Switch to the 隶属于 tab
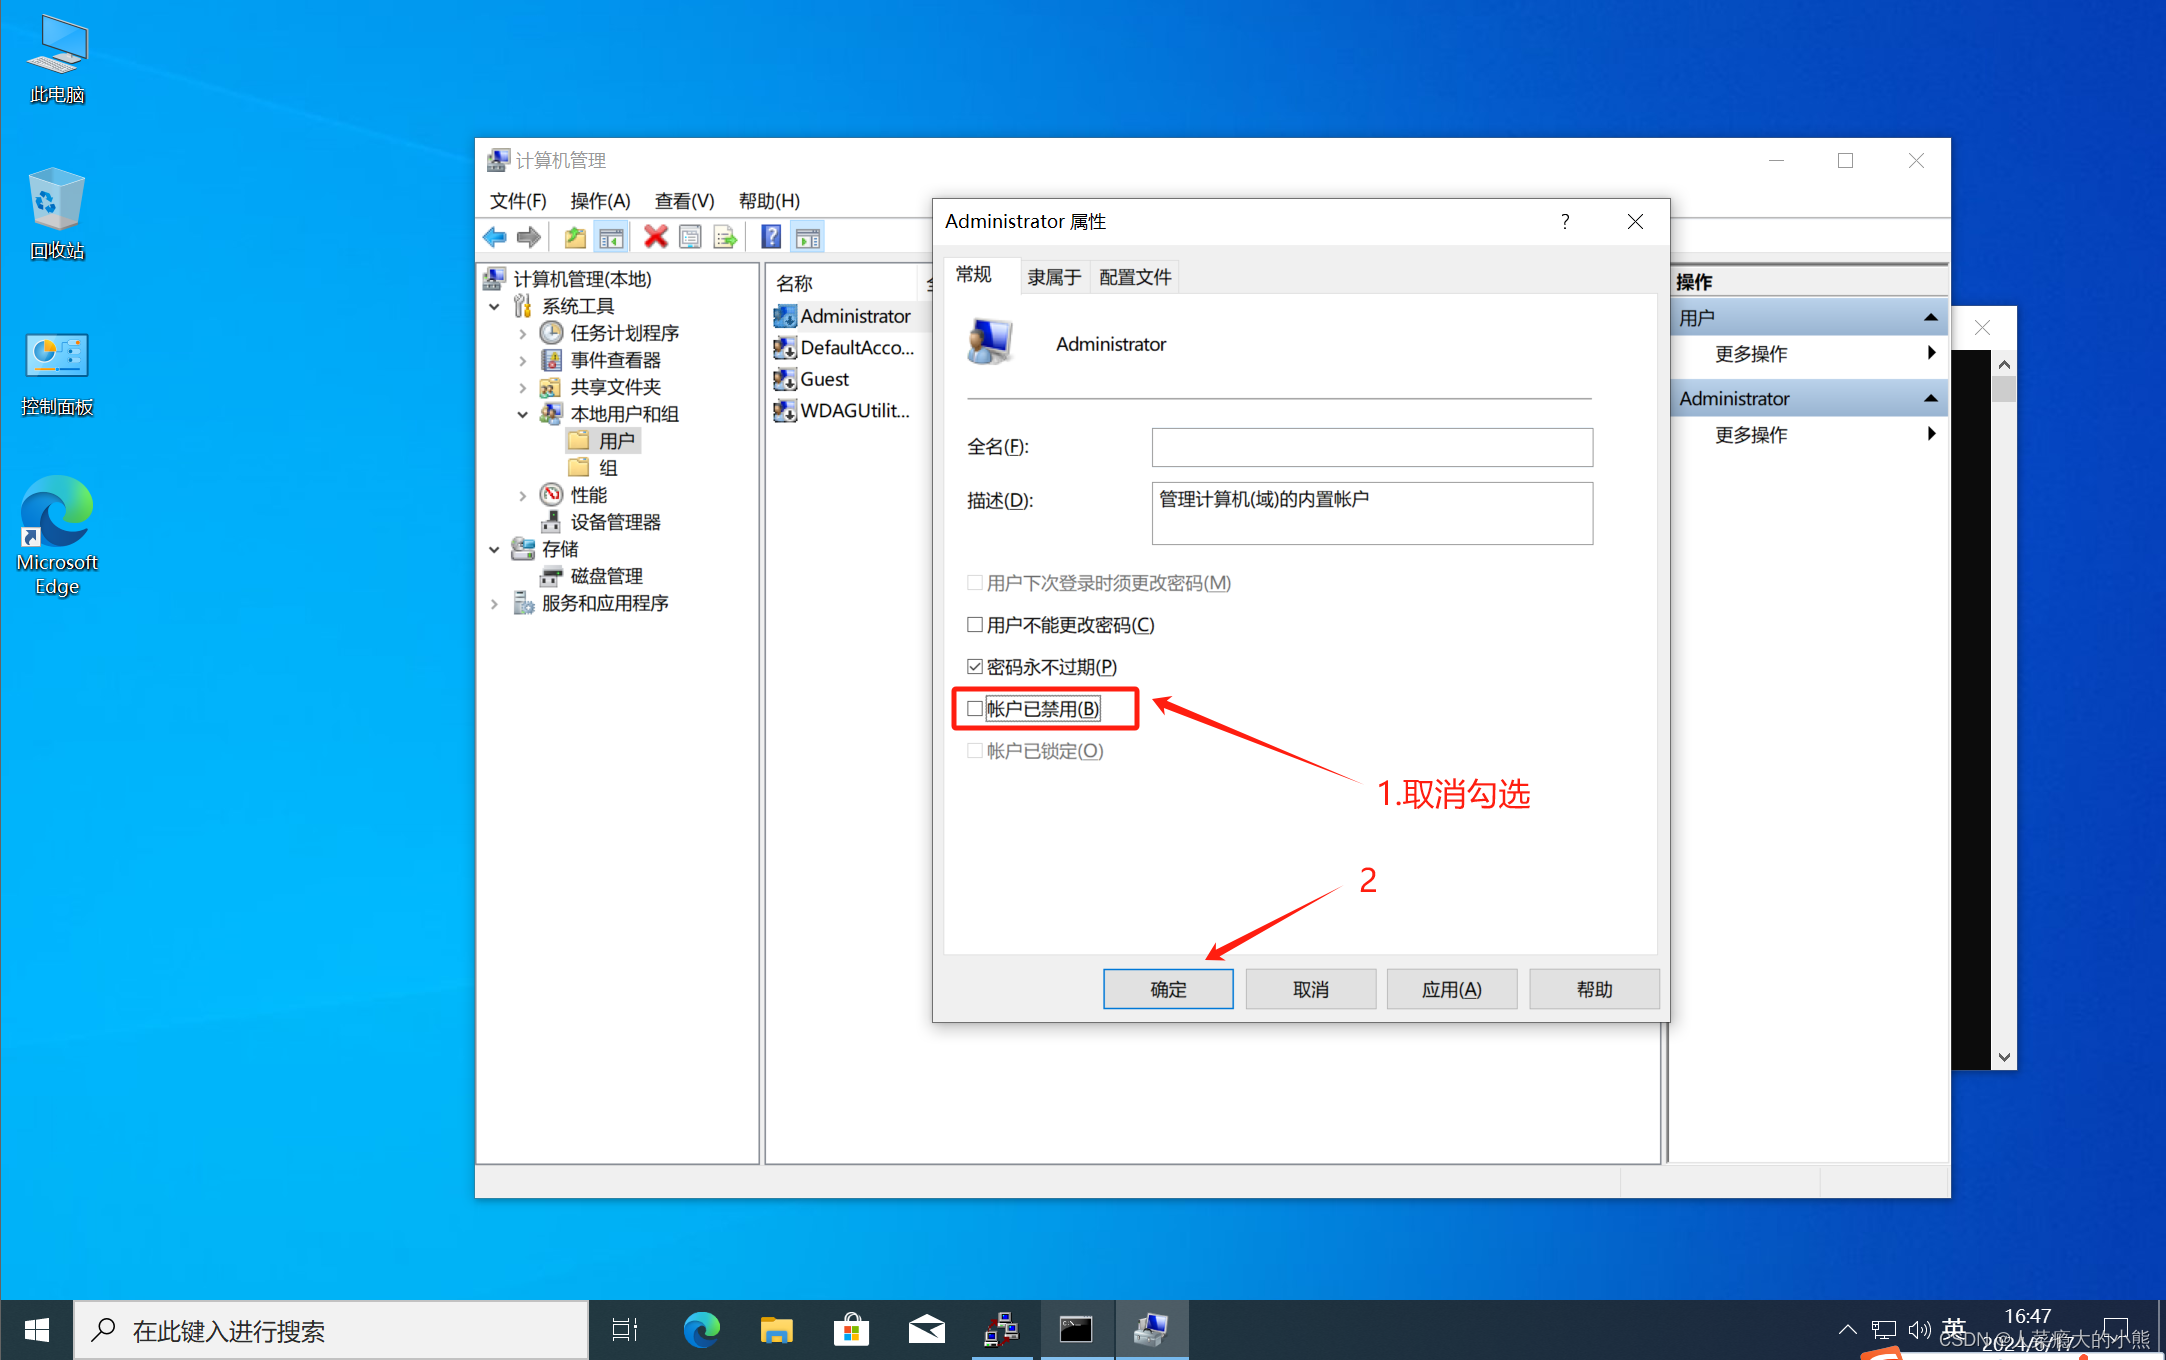Image resolution: width=2166 pixels, height=1360 pixels. tap(1054, 277)
